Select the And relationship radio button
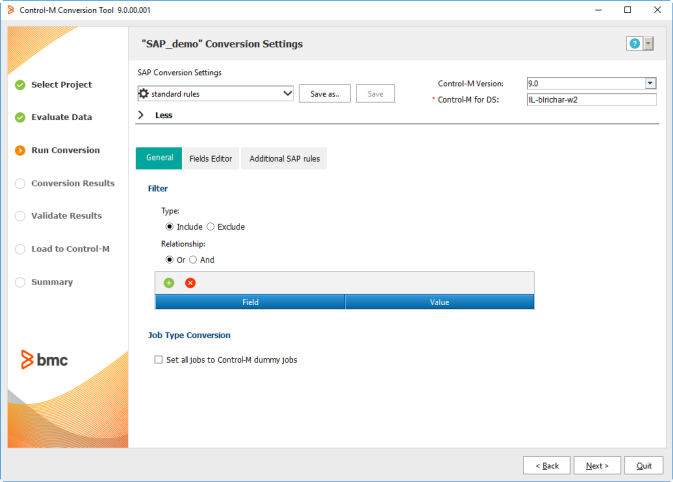The height and width of the screenshot is (482, 673). pyautogui.click(x=193, y=260)
